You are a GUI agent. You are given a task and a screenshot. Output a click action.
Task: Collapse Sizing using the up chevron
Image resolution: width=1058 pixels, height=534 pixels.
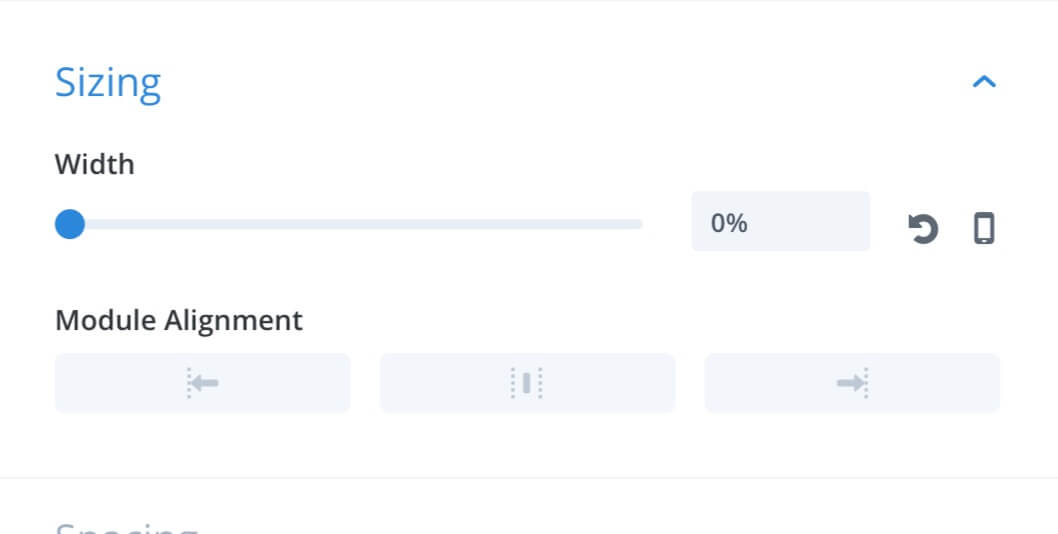984,82
